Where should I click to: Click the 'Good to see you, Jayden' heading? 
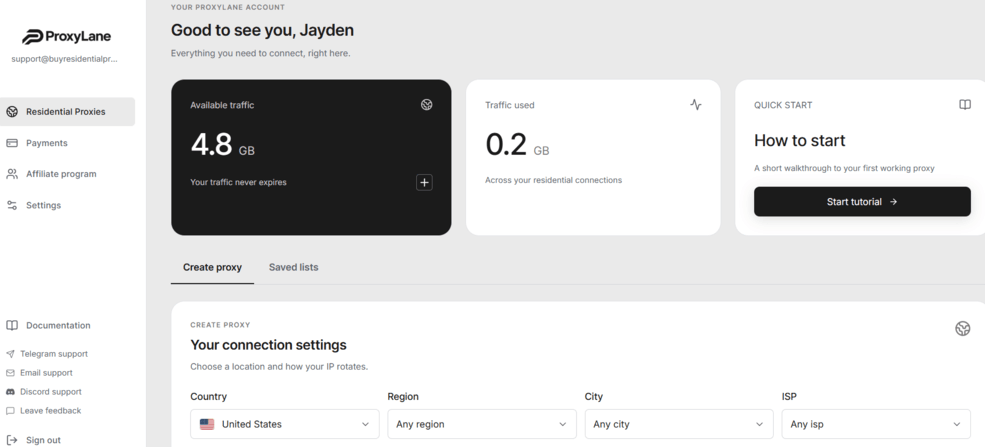[x=262, y=30]
